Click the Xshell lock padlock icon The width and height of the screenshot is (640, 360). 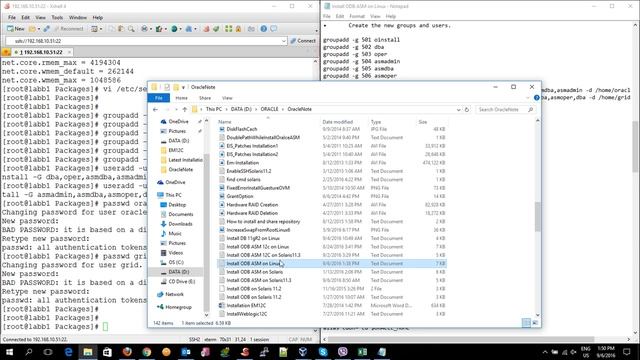point(238,29)
